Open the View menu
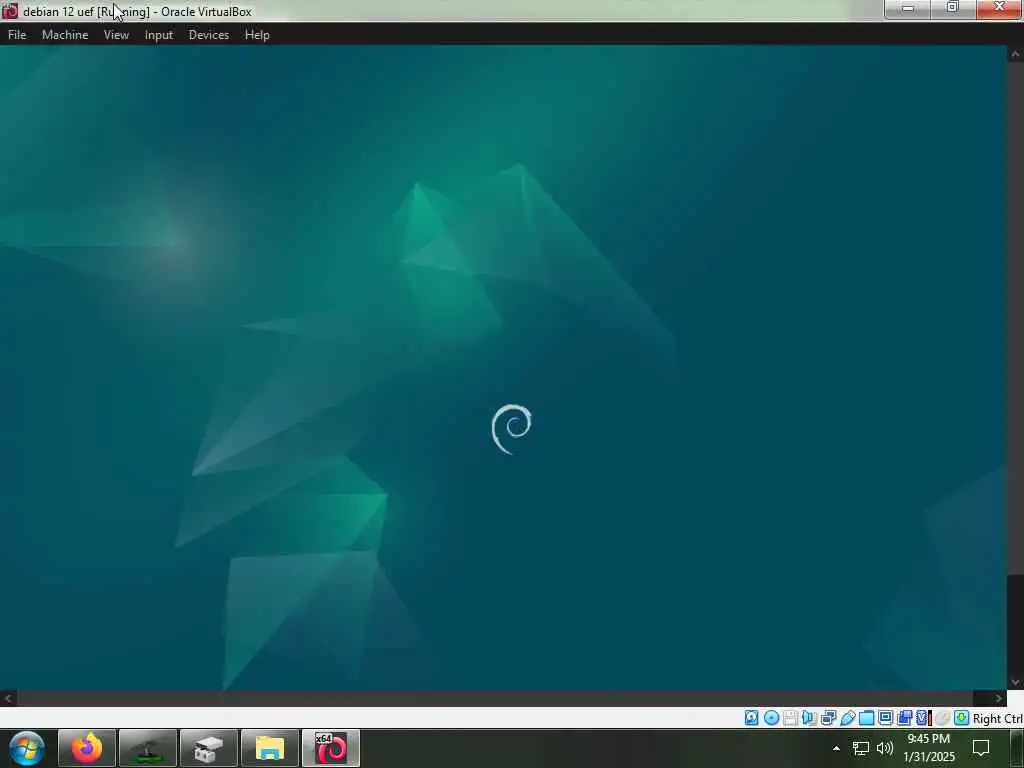The image size is (1024, 768). [116, 35]
